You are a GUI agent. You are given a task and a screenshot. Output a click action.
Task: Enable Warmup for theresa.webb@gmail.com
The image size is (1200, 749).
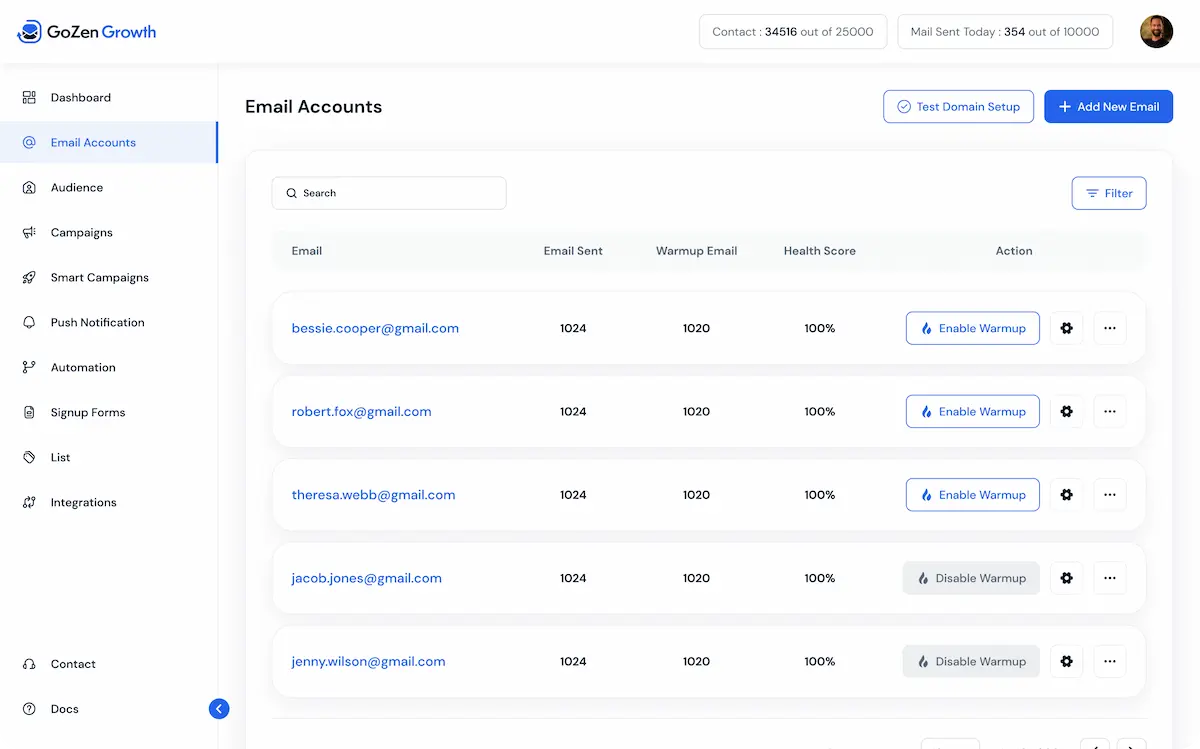pos(972,494)
